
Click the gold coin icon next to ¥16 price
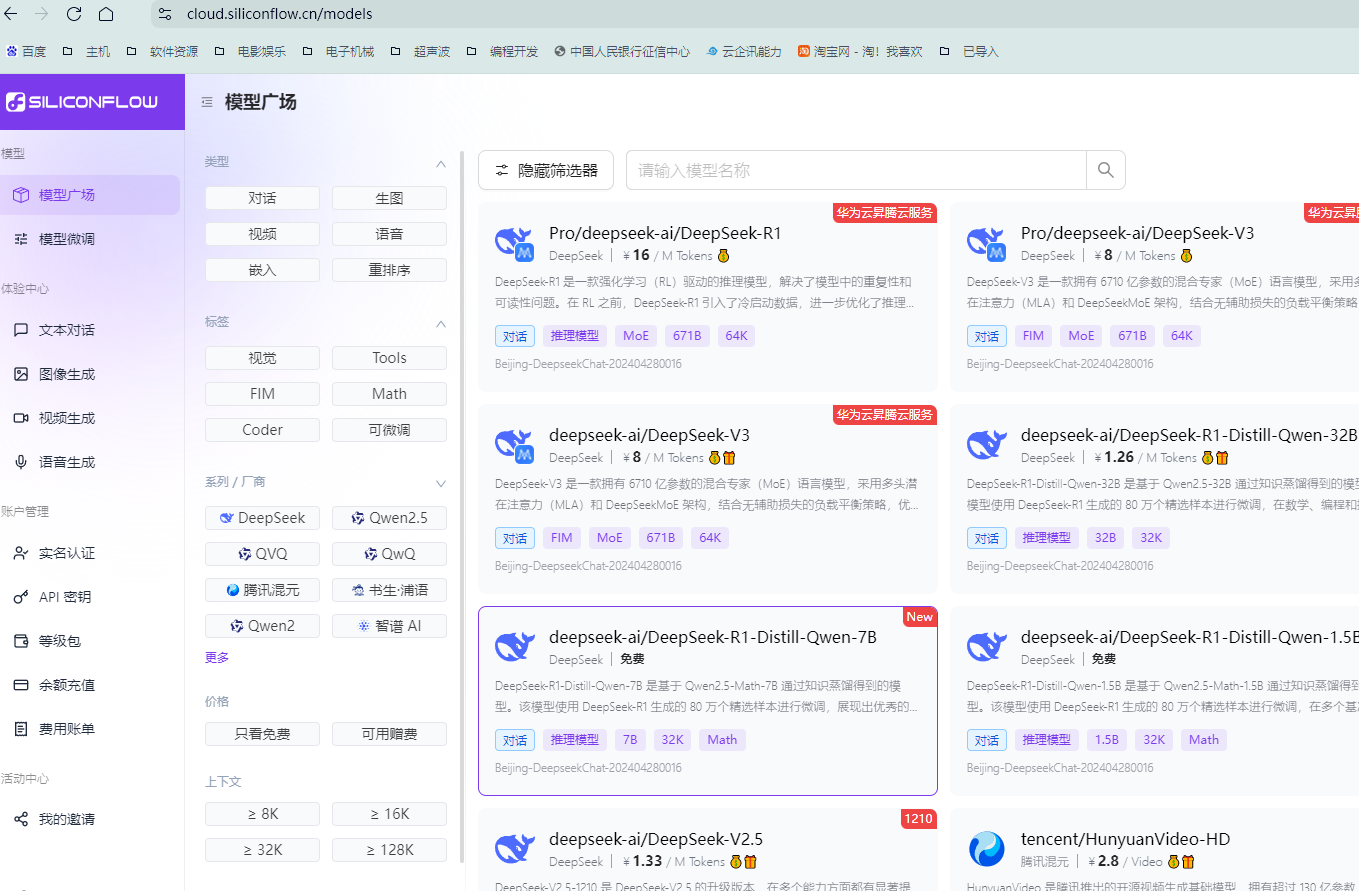[x=723, y=256]
